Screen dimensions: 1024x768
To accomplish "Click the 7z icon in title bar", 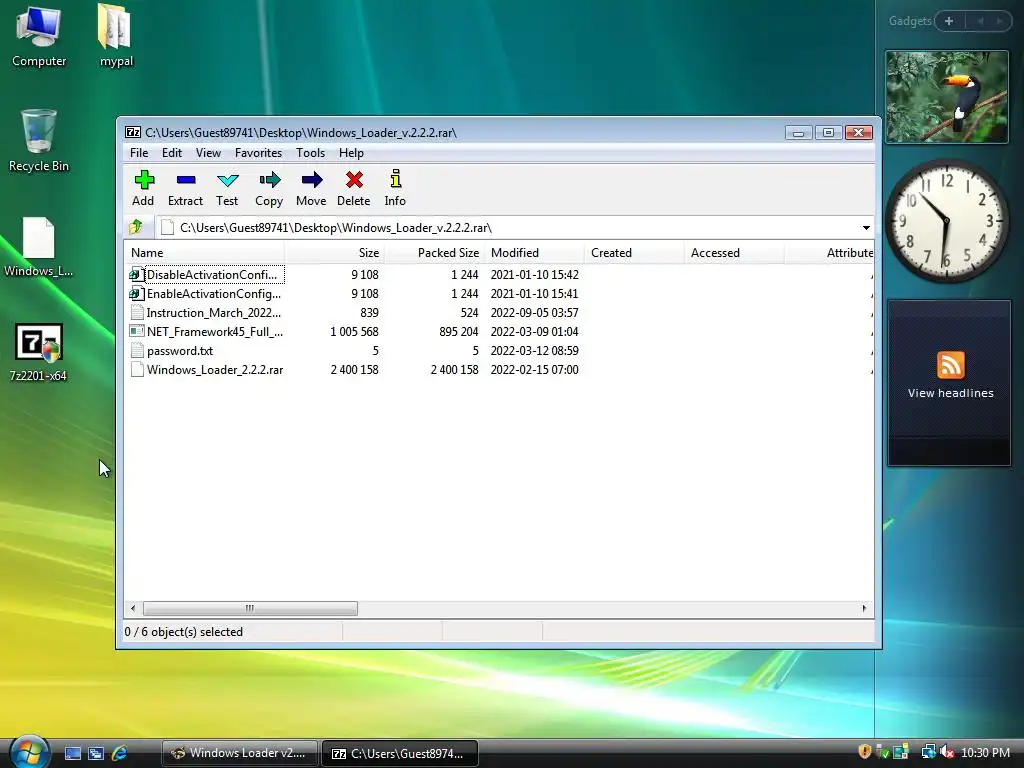I will click(133, 133).
